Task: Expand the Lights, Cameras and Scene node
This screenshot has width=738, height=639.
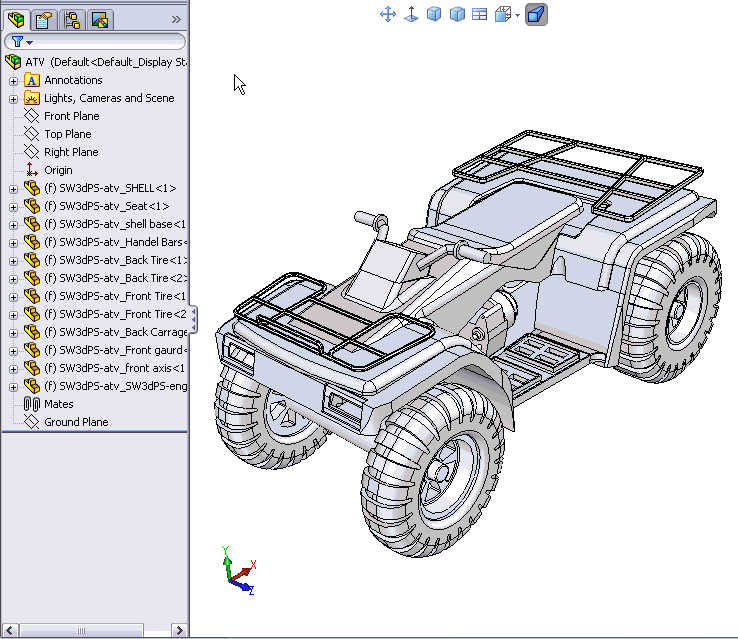Action: pos(13,98)
